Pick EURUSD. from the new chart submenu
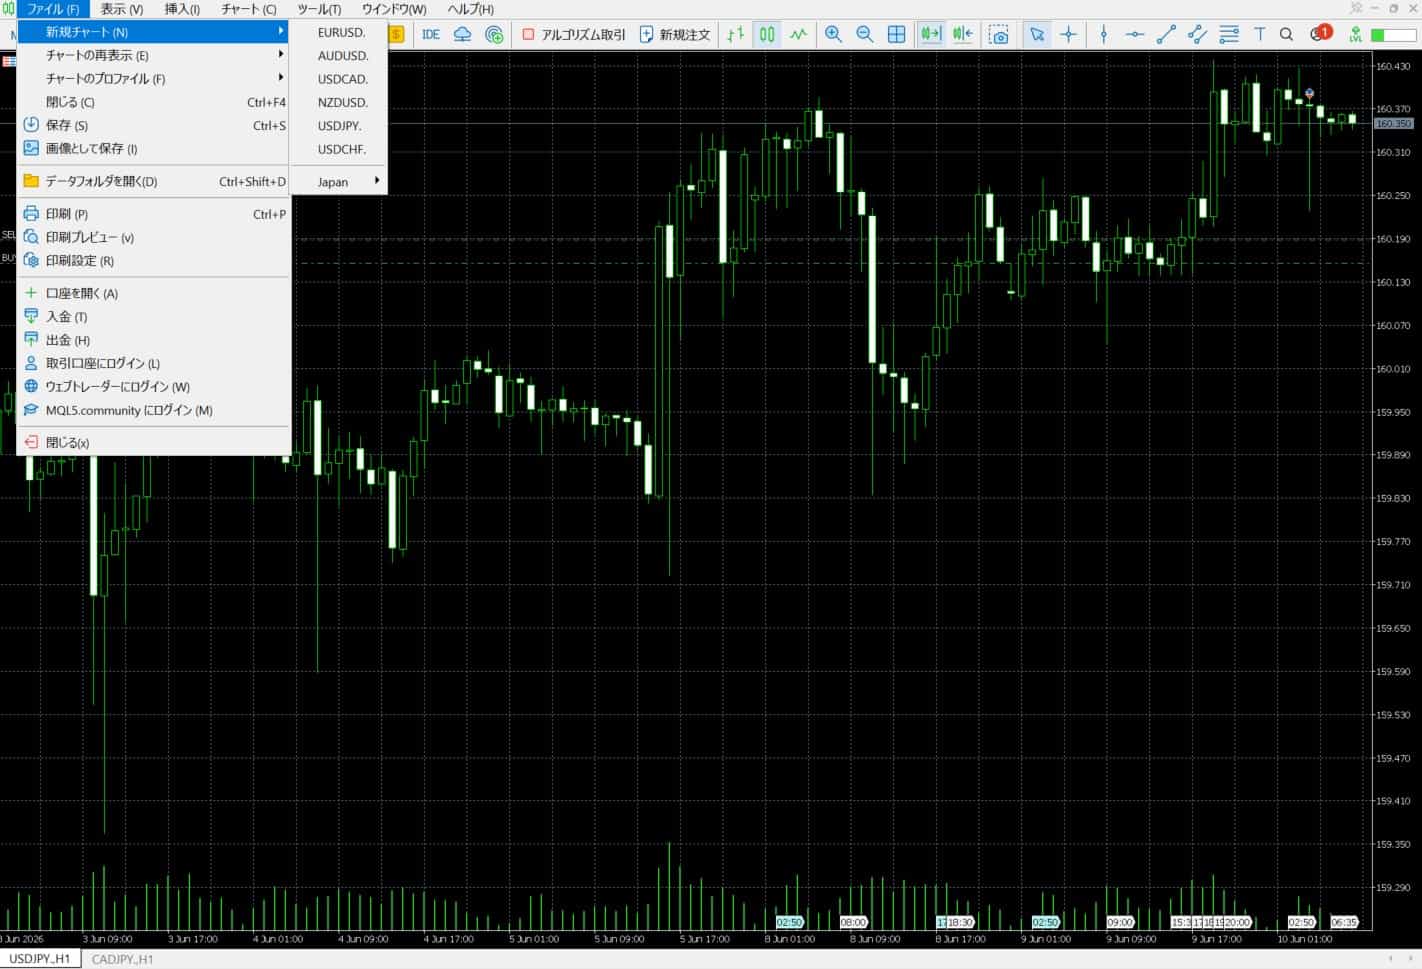Screen dimensions: 1422x969 point(338,32)
